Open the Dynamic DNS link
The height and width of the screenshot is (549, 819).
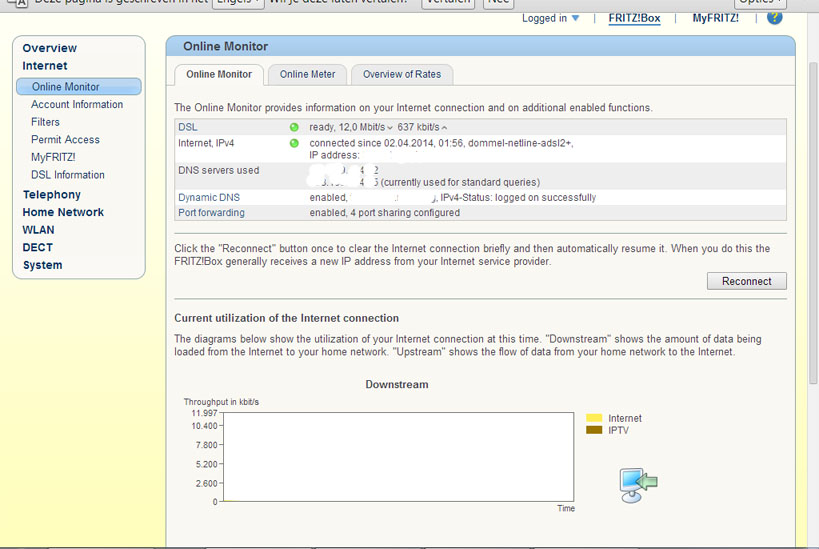point(209,197)
